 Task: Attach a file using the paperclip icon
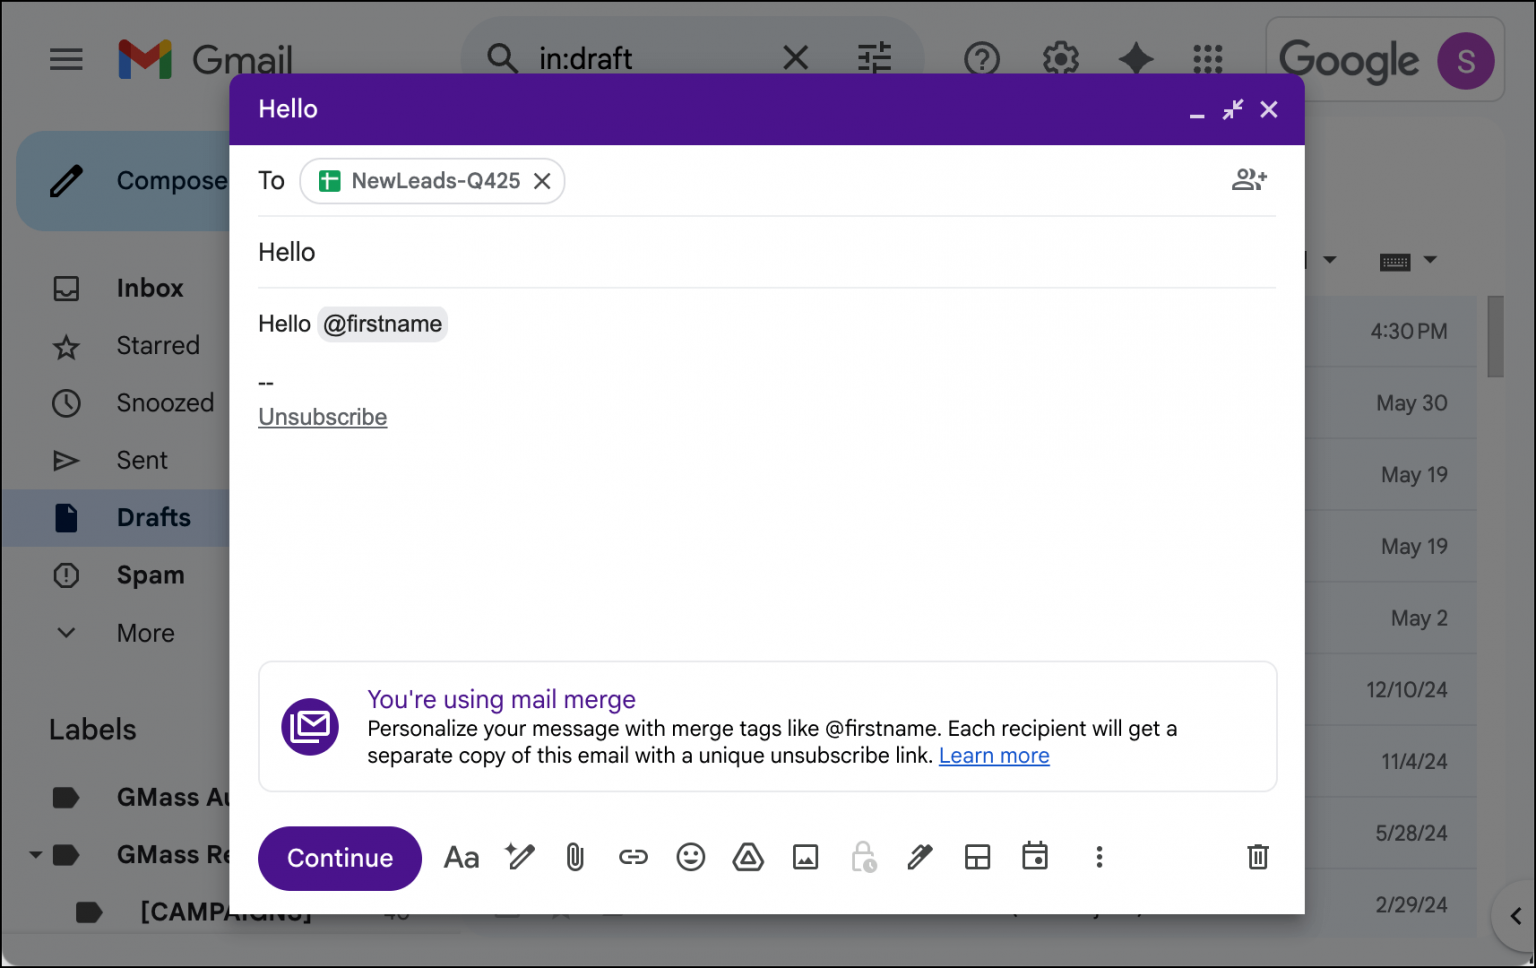[575, 857]
